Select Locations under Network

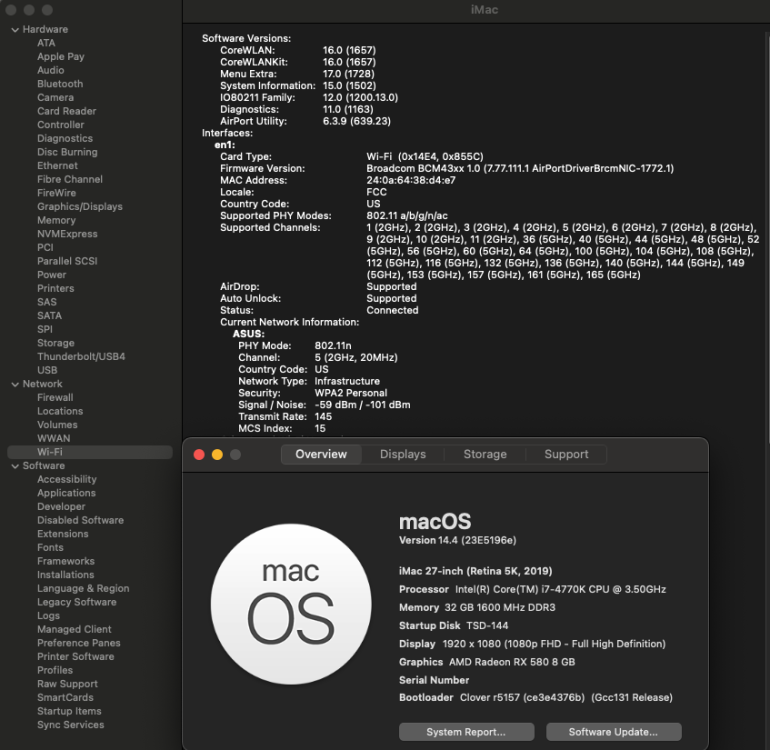pos(60,411)
